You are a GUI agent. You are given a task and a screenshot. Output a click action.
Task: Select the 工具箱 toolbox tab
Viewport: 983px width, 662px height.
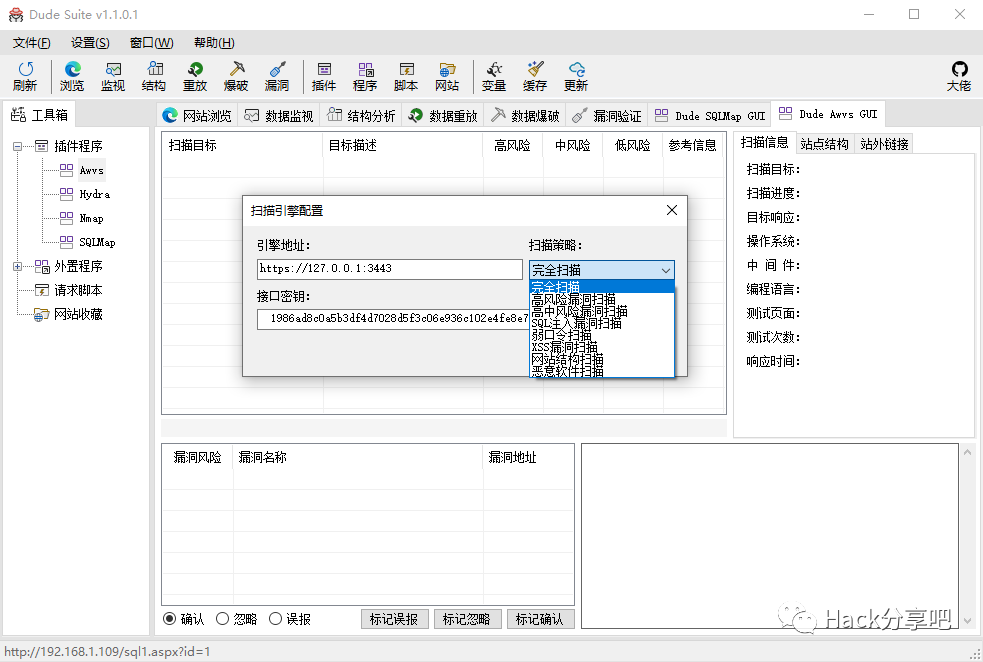(39, 115)
